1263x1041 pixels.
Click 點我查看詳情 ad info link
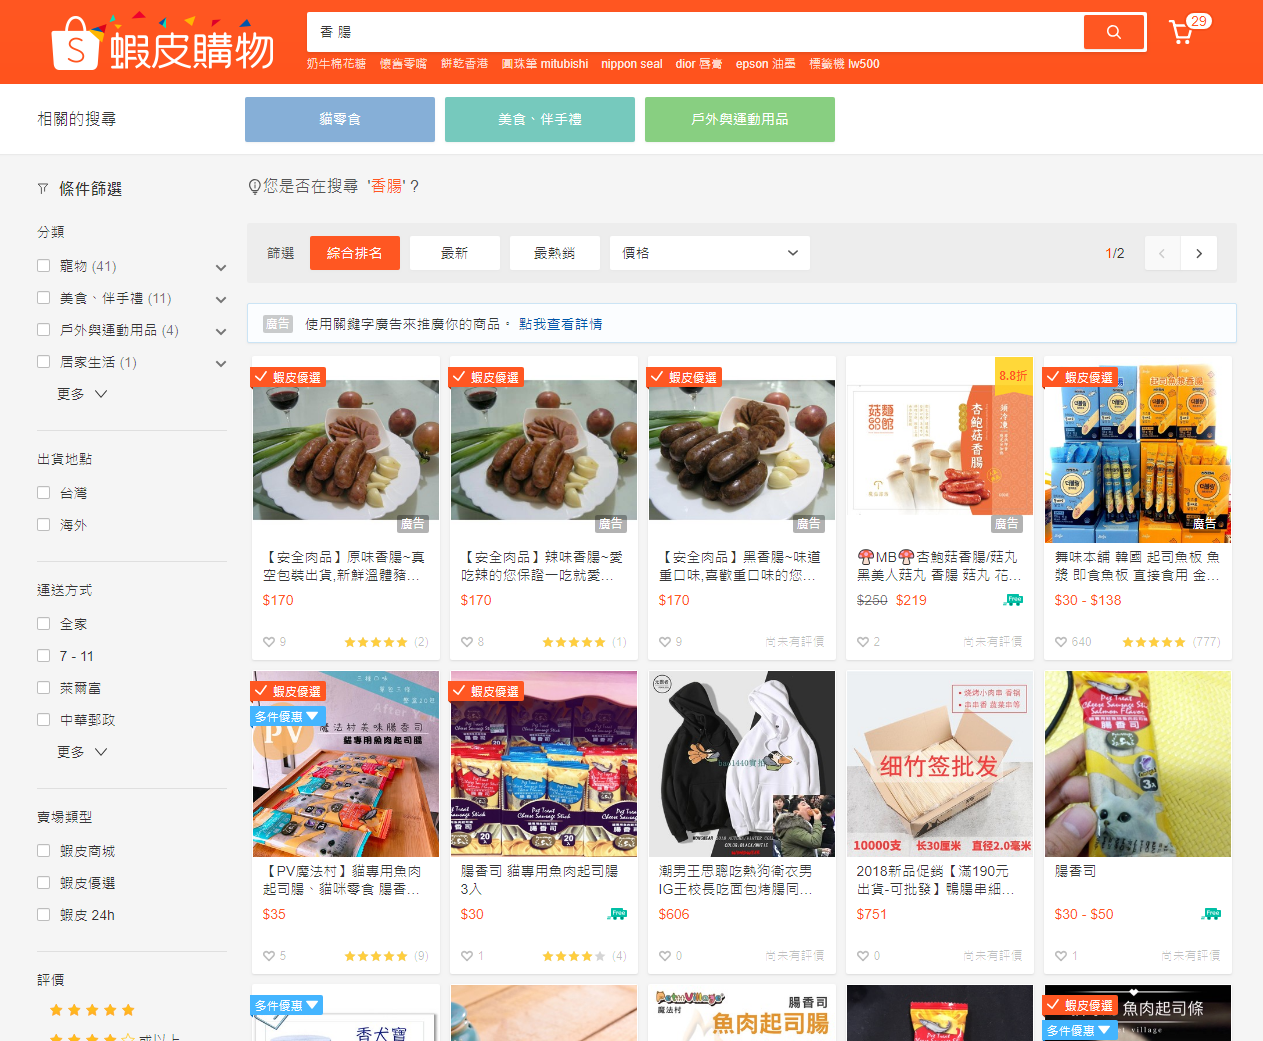point(560,324)
